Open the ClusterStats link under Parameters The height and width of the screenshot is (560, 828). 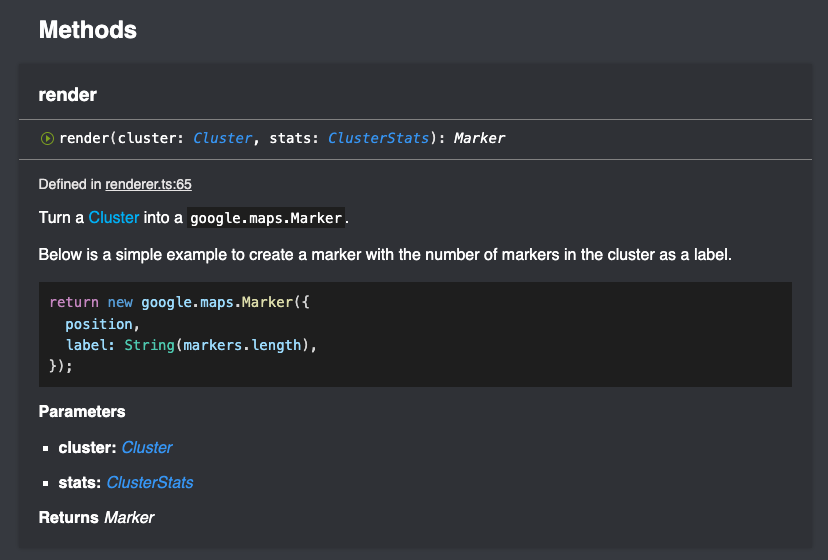coord(150,482)
